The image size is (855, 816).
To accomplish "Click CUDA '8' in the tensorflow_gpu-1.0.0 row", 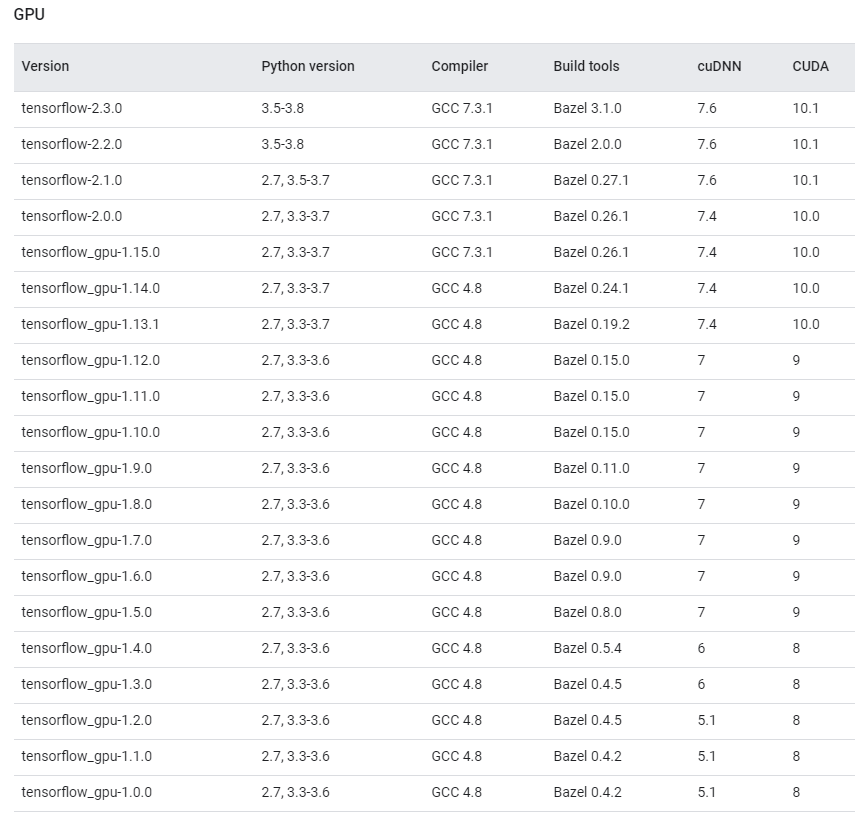I will click(x=796, y=792).
